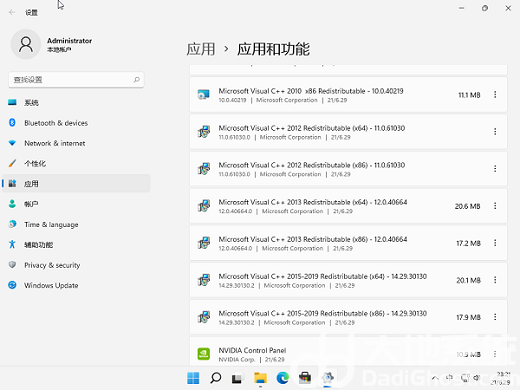Click the NVIDIA Control Panel app icon
The width and height of the screenshot is (520, 390).
(x=204, y=354)
